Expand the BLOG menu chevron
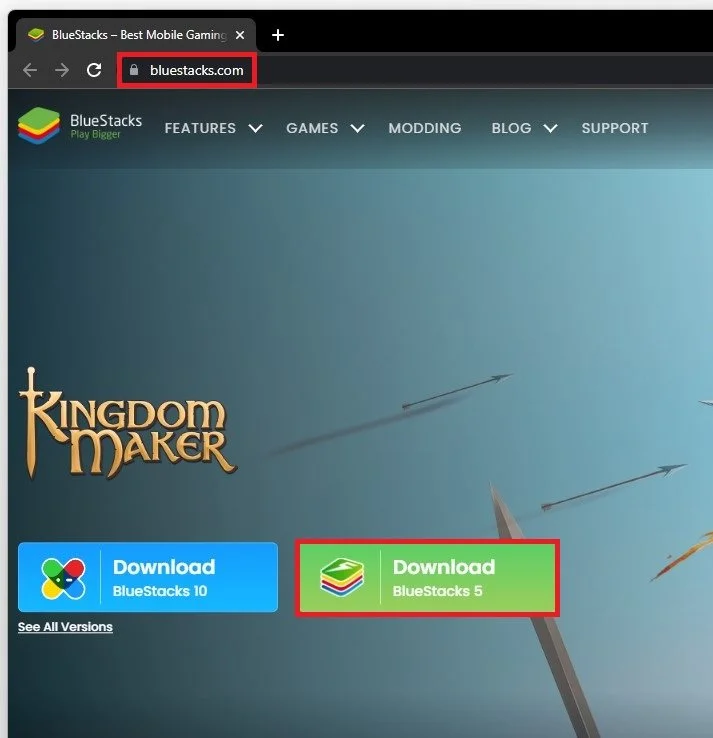Screen dimensions: 713x738 point(551,128)
